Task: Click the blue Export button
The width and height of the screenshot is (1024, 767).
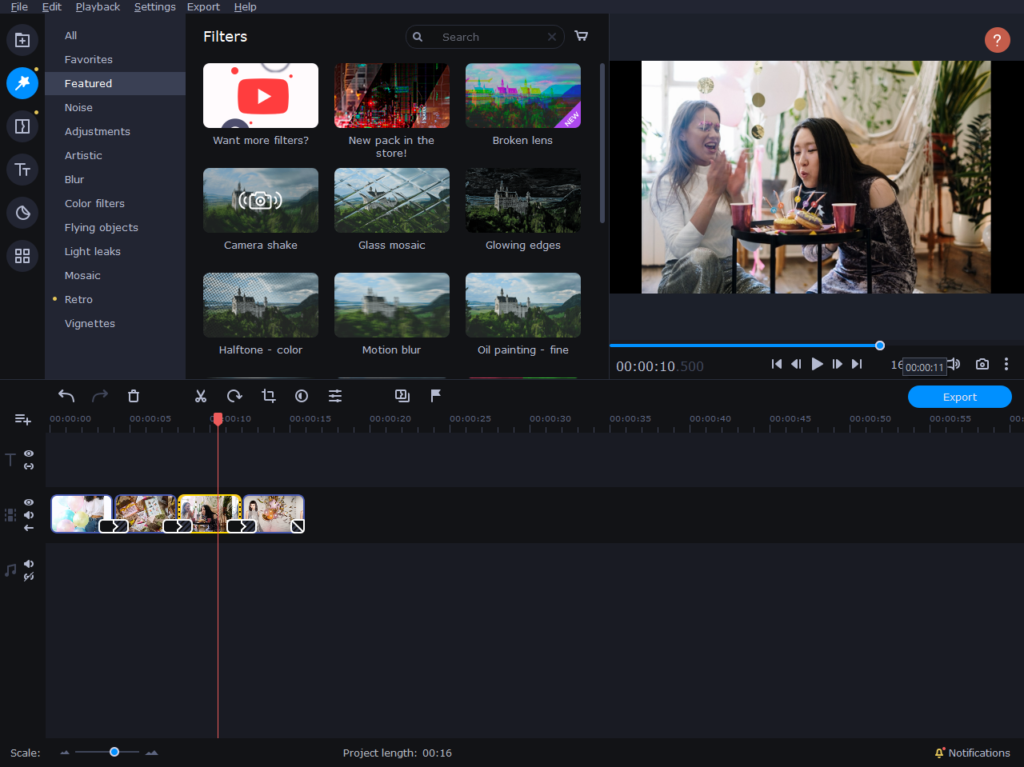Action: [x=959, y=397]
